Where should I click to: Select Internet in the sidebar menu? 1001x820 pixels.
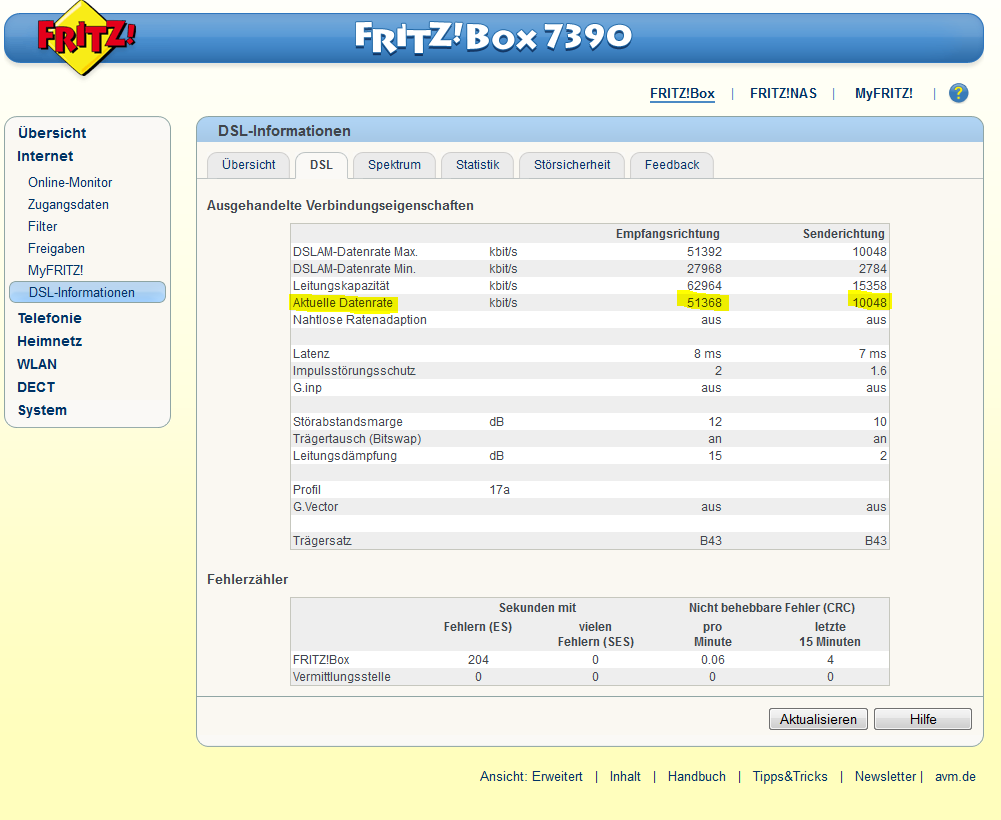pyautogui.click(x=45, y=156)
